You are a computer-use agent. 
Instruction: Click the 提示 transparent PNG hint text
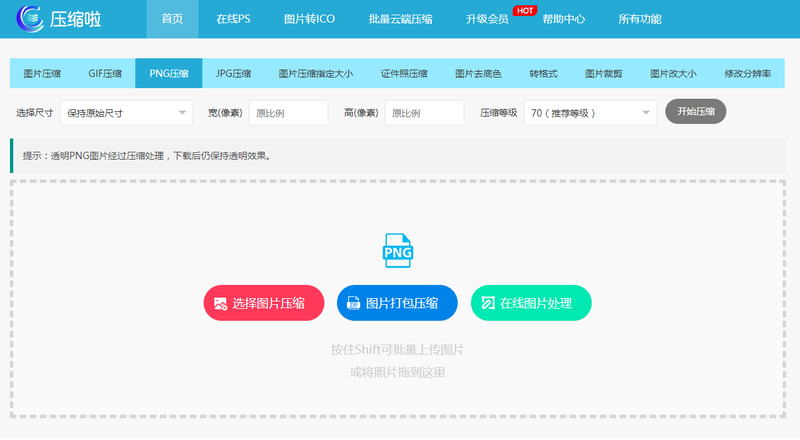click(x=146, y=156)
